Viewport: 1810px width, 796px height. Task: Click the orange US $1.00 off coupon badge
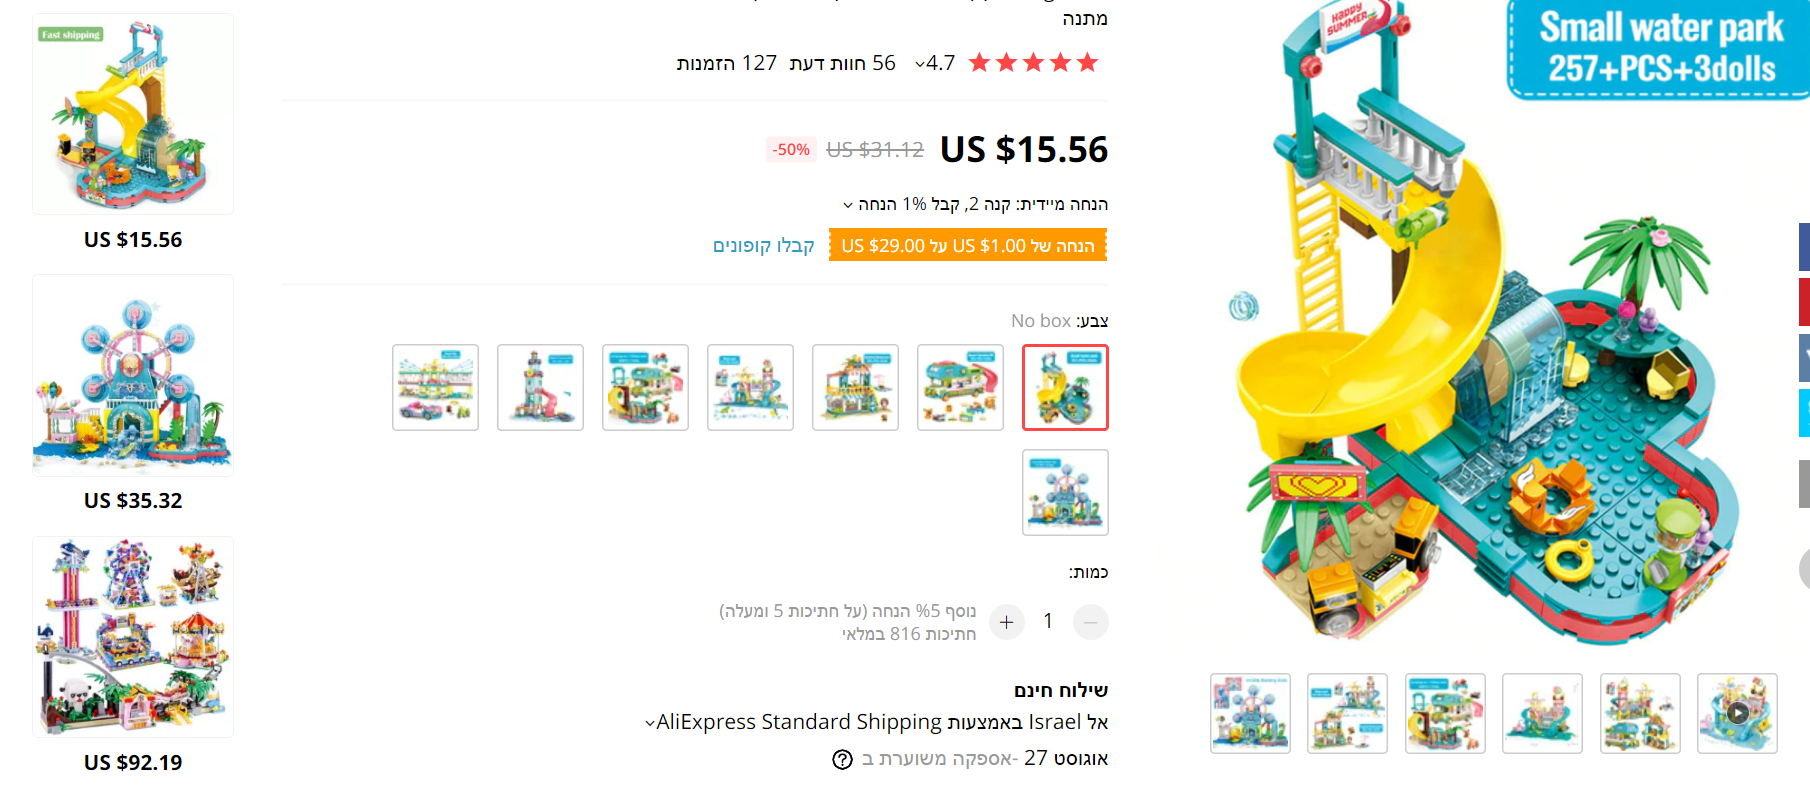pyautogui.click(x=967, y=246)
